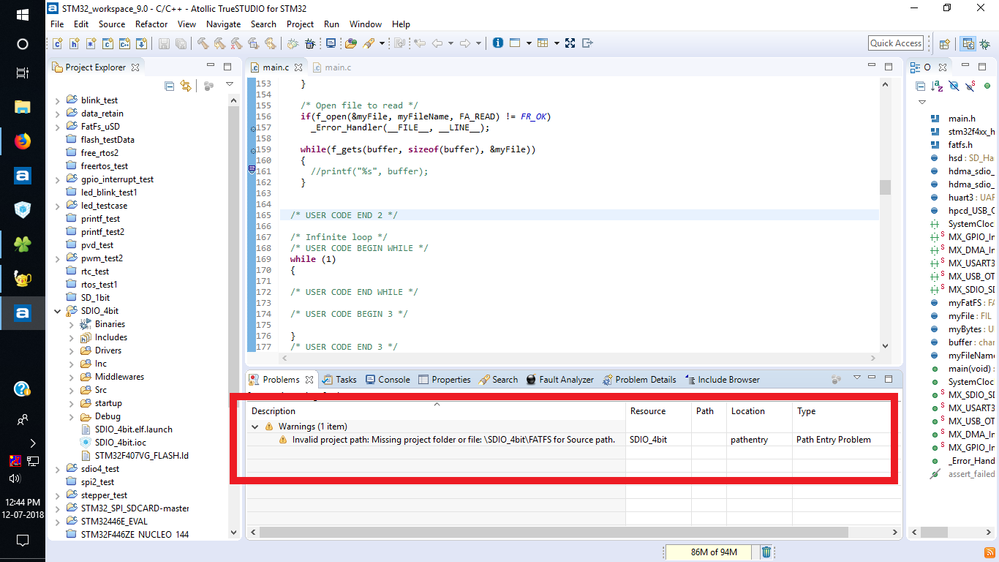Switch to the Fault Analyzer tab

click(559, 380)
